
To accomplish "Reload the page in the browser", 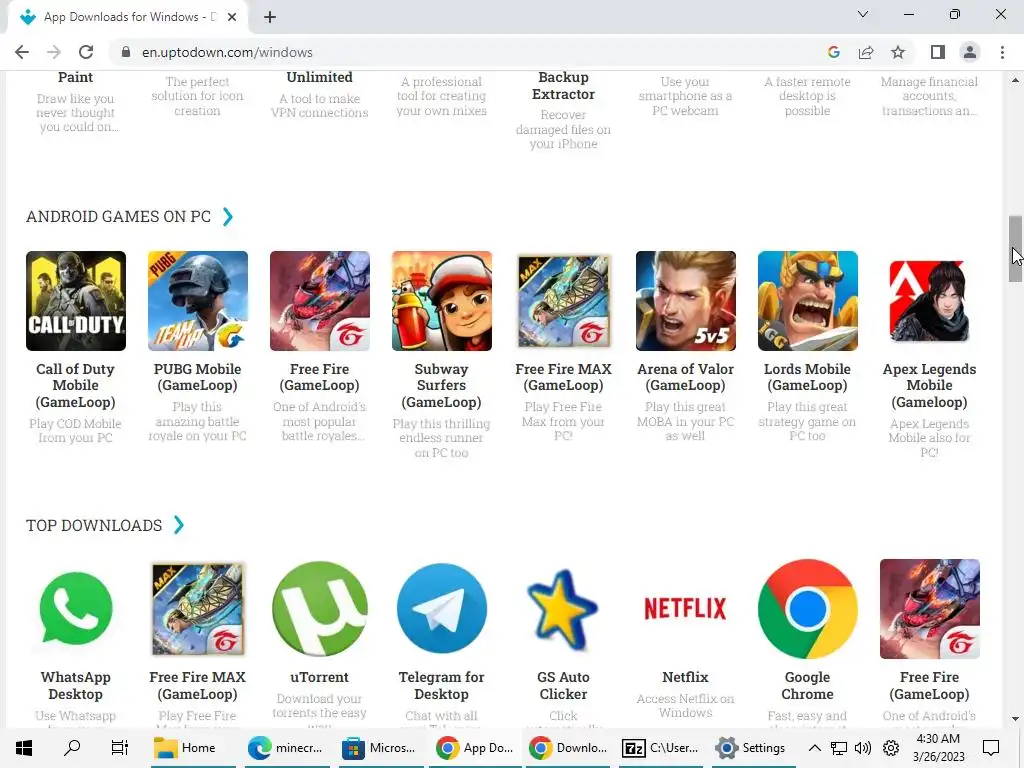I will [86, 52].
